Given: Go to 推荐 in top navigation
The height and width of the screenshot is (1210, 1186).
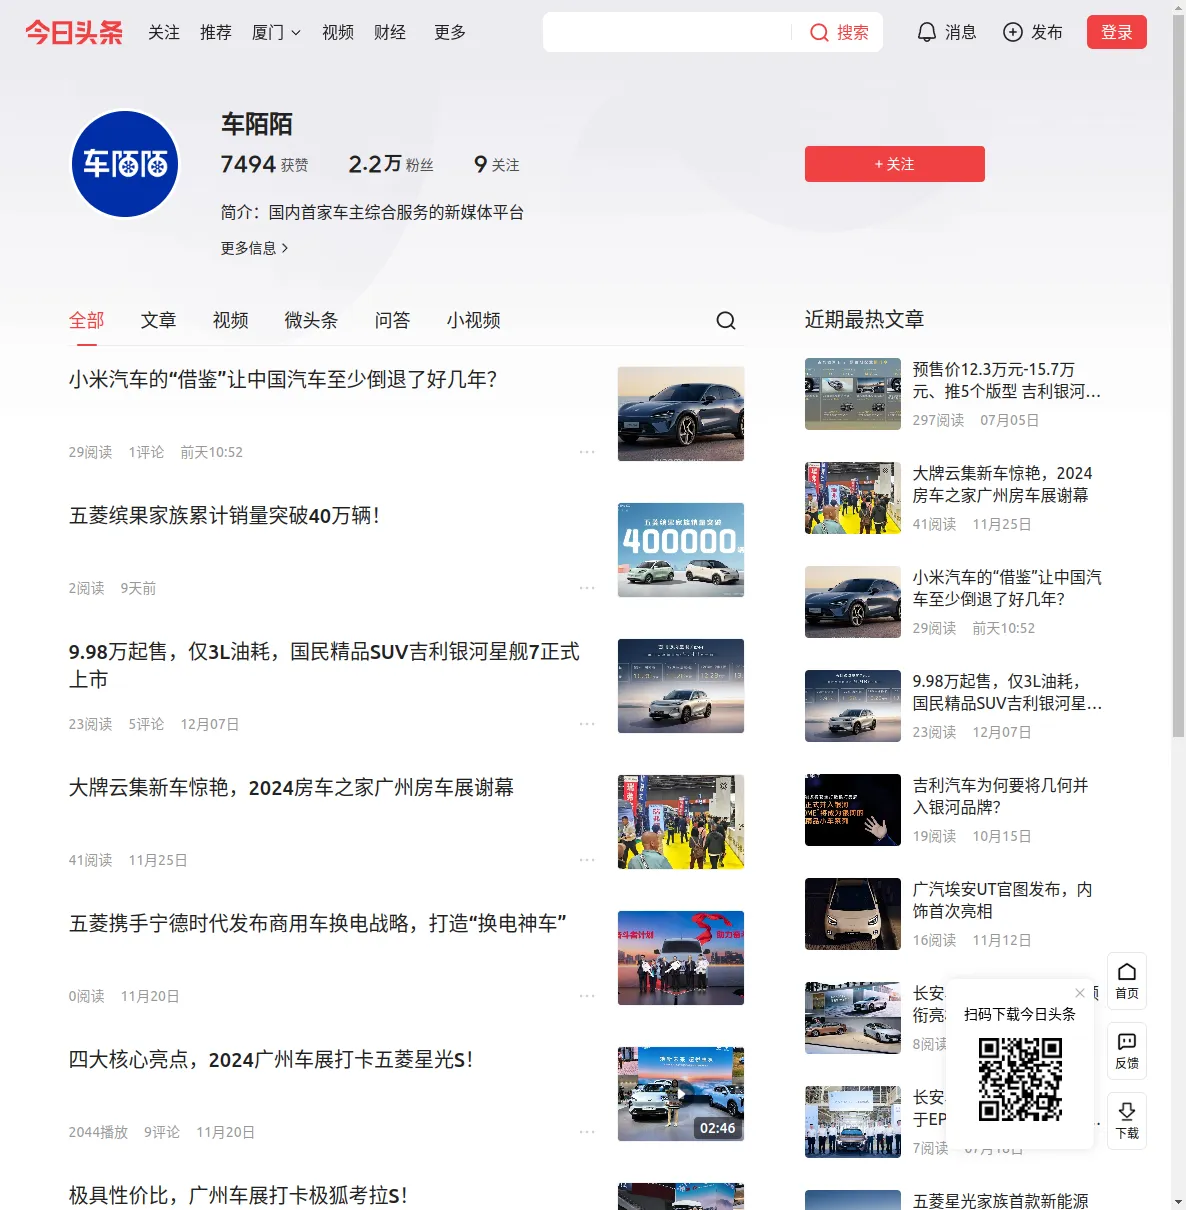Looking at the screenshot, I should (x=216, y=32).
